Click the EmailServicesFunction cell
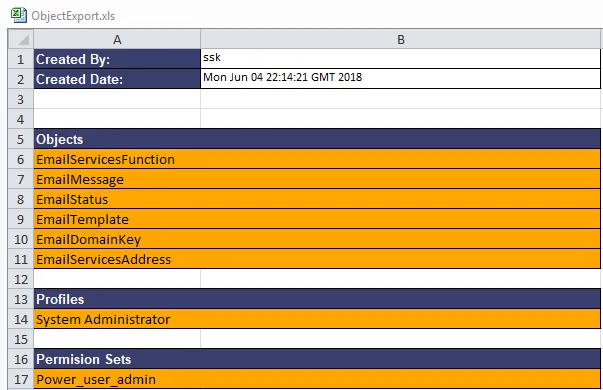 tap(317, 159)
